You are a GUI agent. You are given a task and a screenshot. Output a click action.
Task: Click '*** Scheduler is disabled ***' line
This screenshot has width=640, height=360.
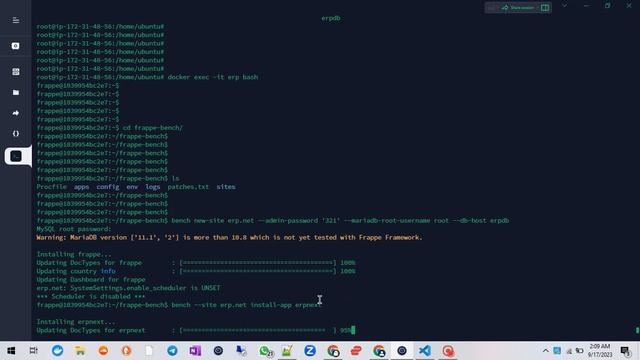[x=91, y=296]
